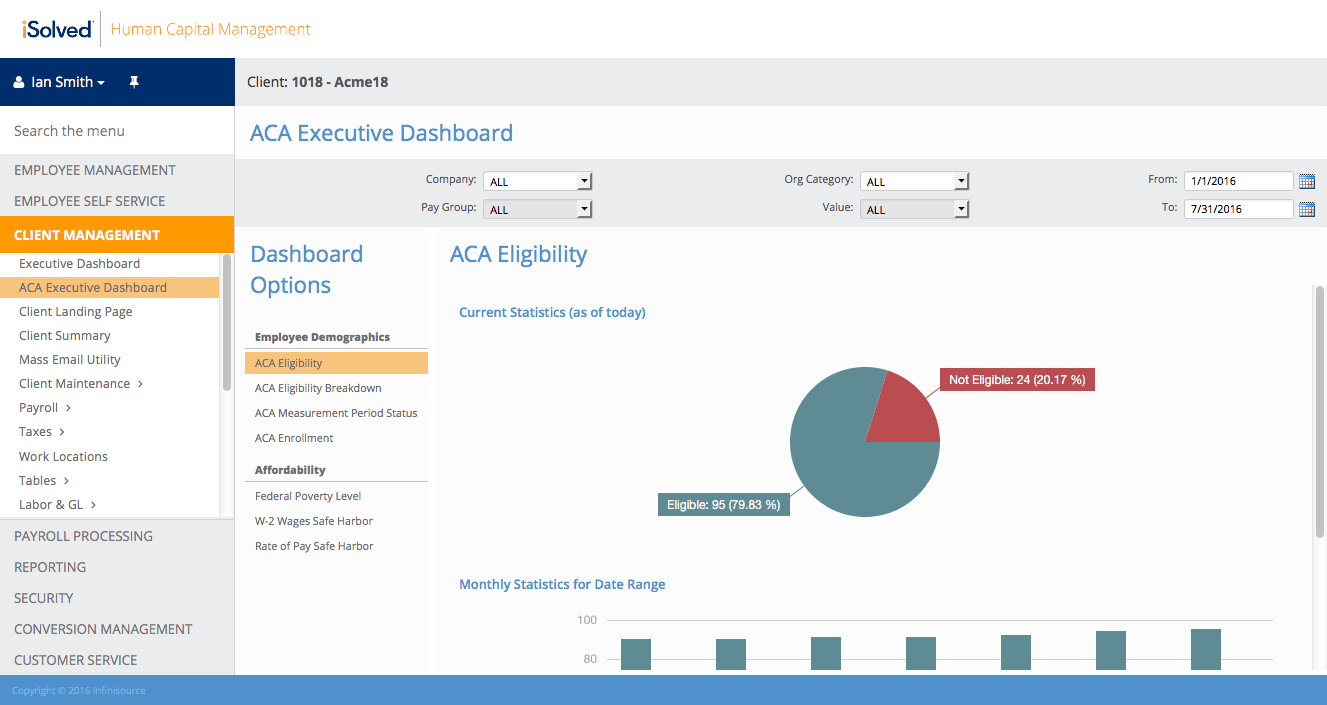1327x705 pixels.
Task: Open the Federal Poverty Level view
Action: point(307,495)
